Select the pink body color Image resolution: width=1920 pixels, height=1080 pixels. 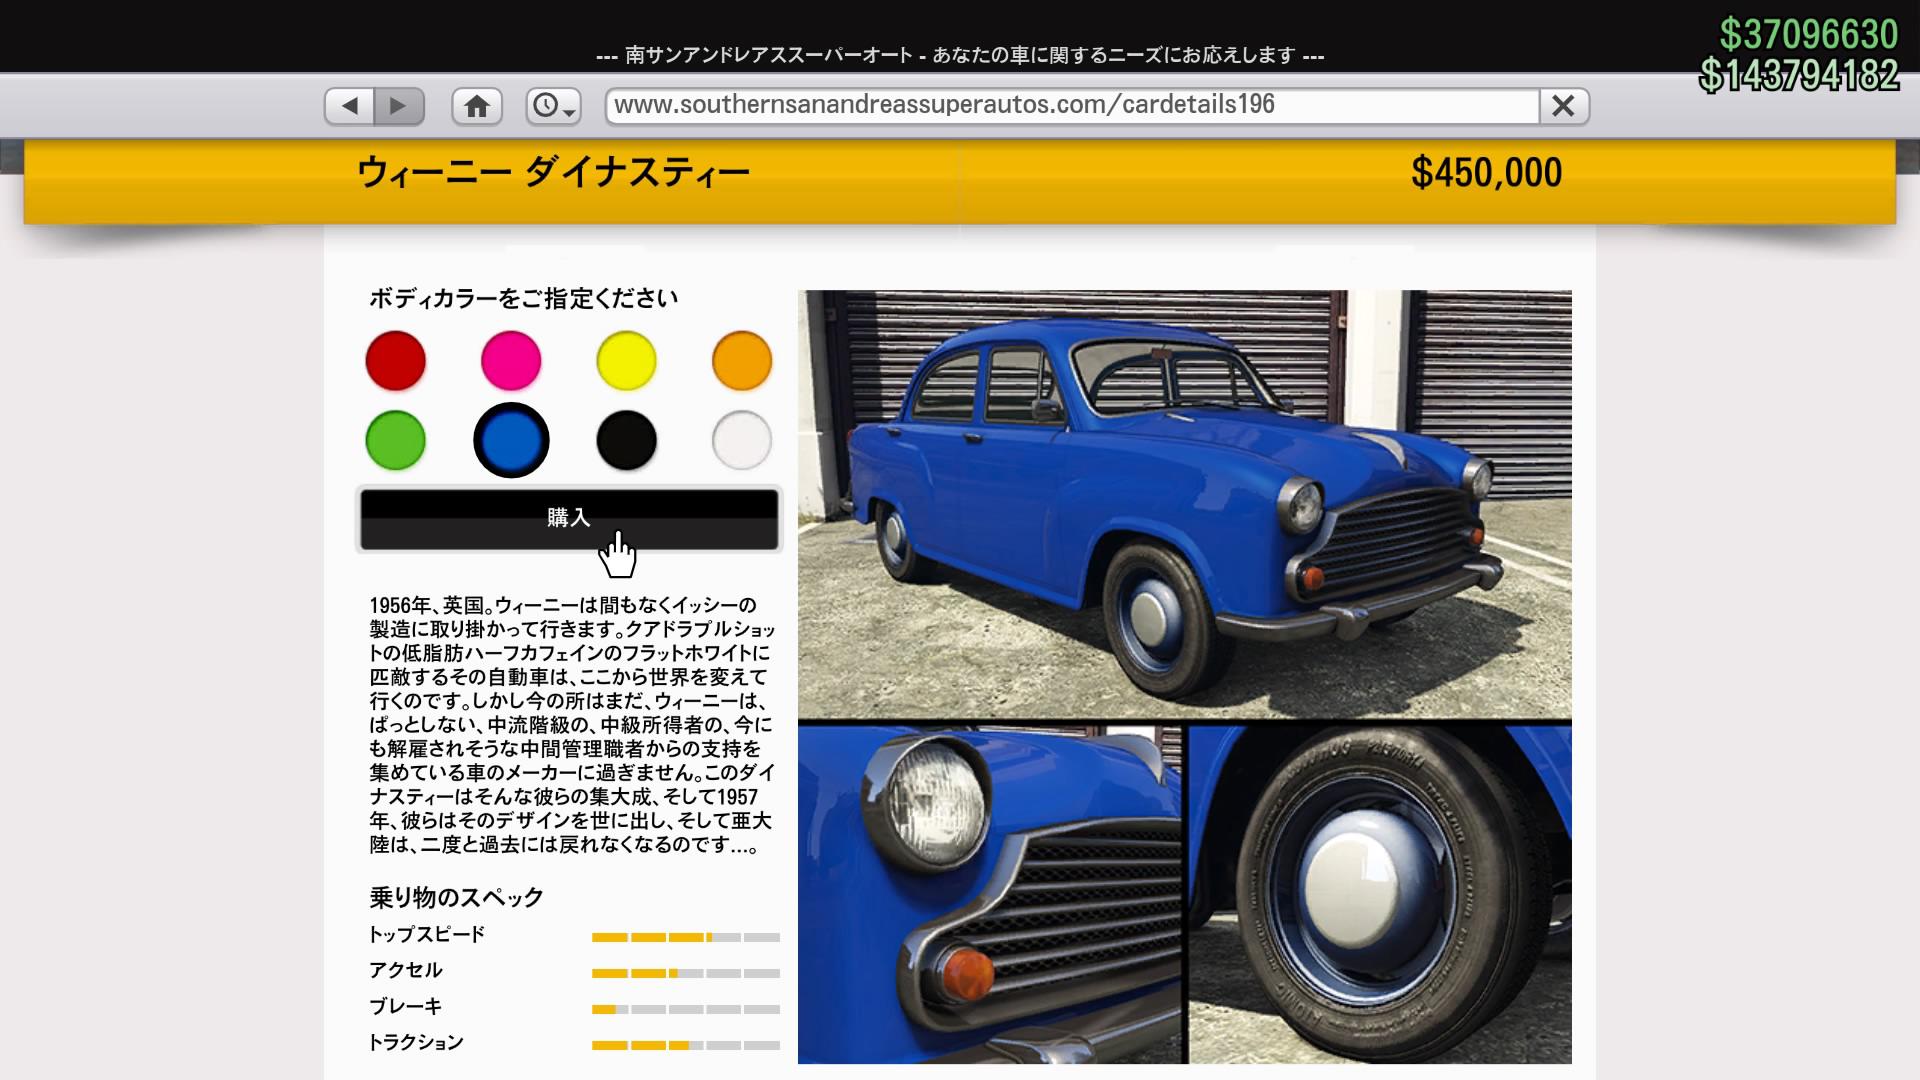pyautogui.click(x=511, y=360)
